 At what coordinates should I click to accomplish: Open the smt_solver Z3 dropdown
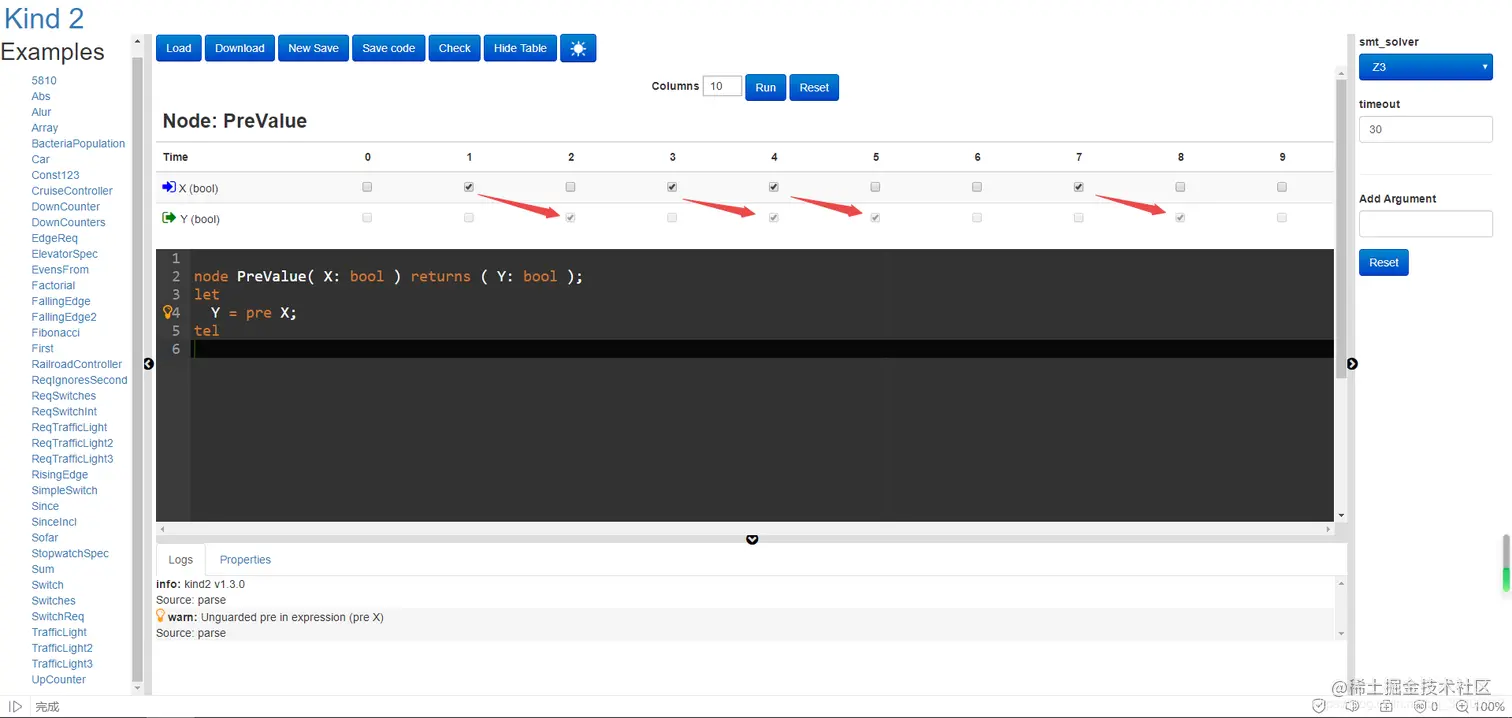1425,67
